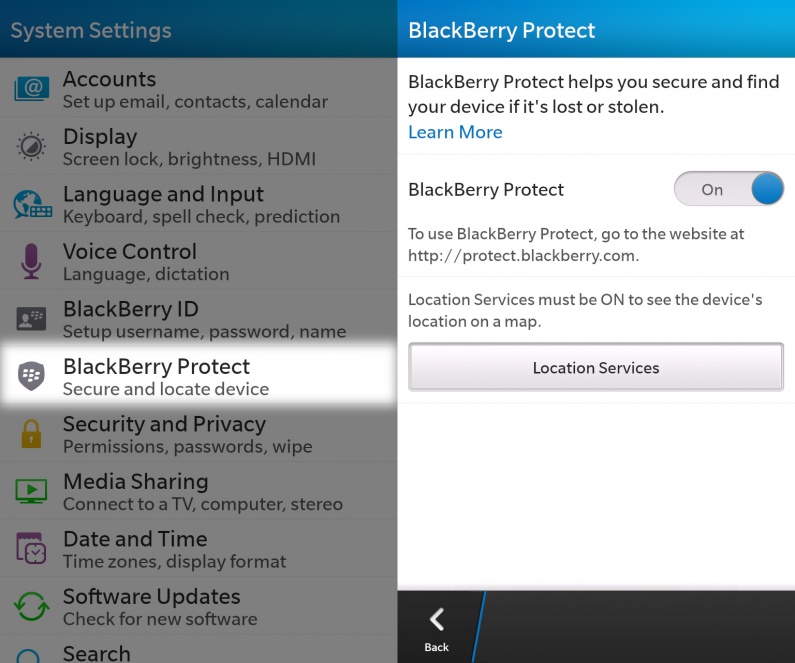The height and width of the screenshot is (663, 795).
Task: Open the Search settings entry
Action: [199, 651]
